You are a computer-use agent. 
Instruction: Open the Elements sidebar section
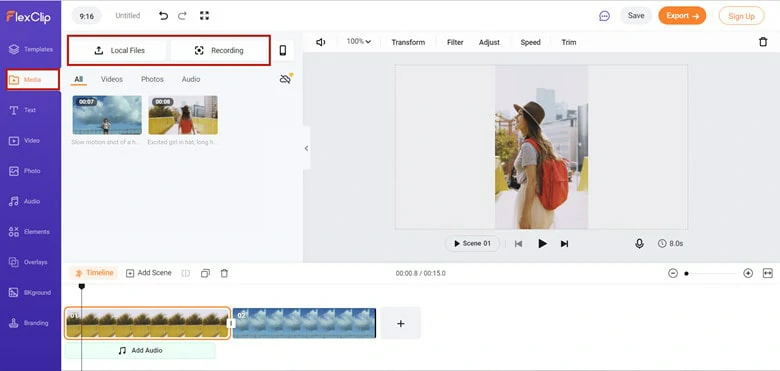[30, 232]
